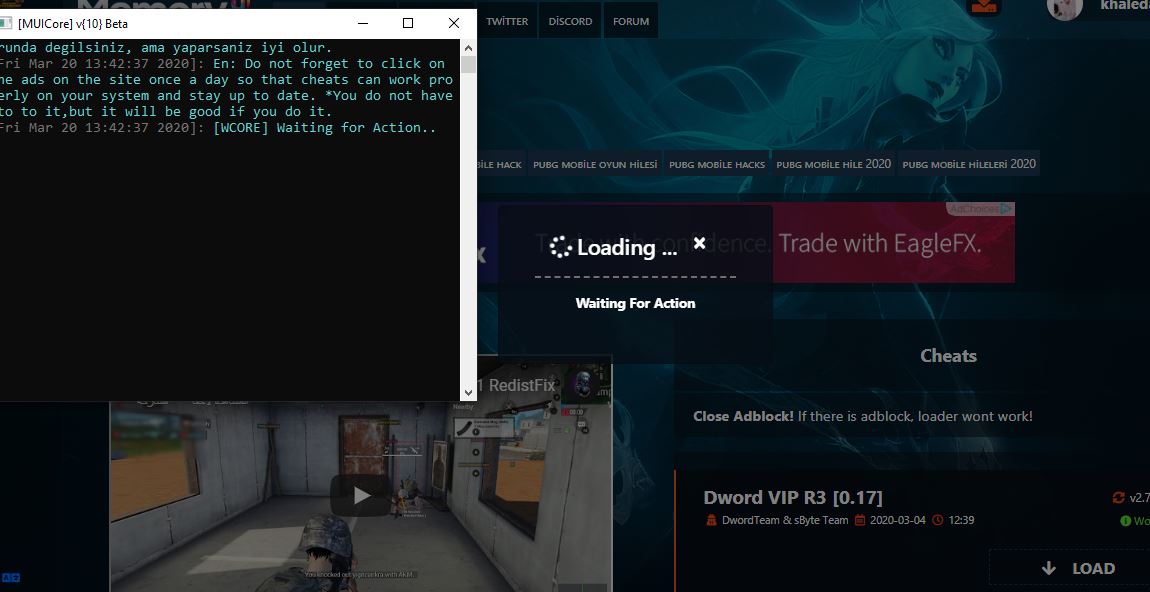1150x592 pixels.
Task: Click the [WCORE] Waiting for Action console line
Action: tap(324, 128)
